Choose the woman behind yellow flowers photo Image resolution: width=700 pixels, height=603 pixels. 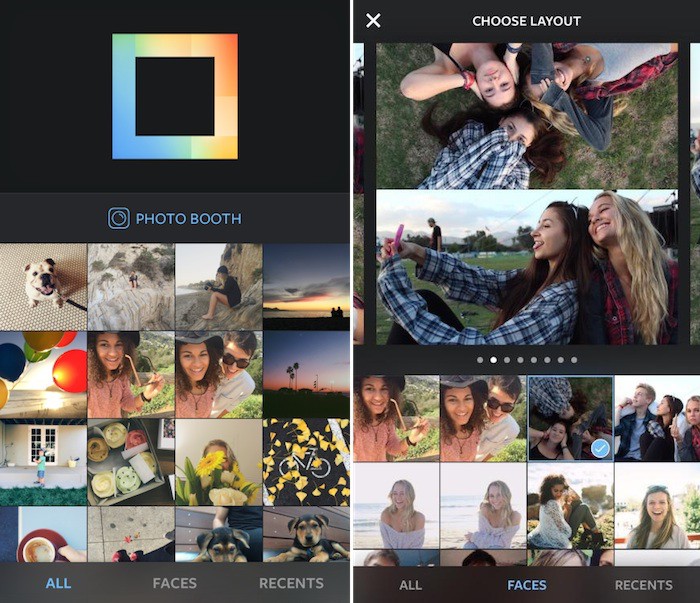point(219,462)
